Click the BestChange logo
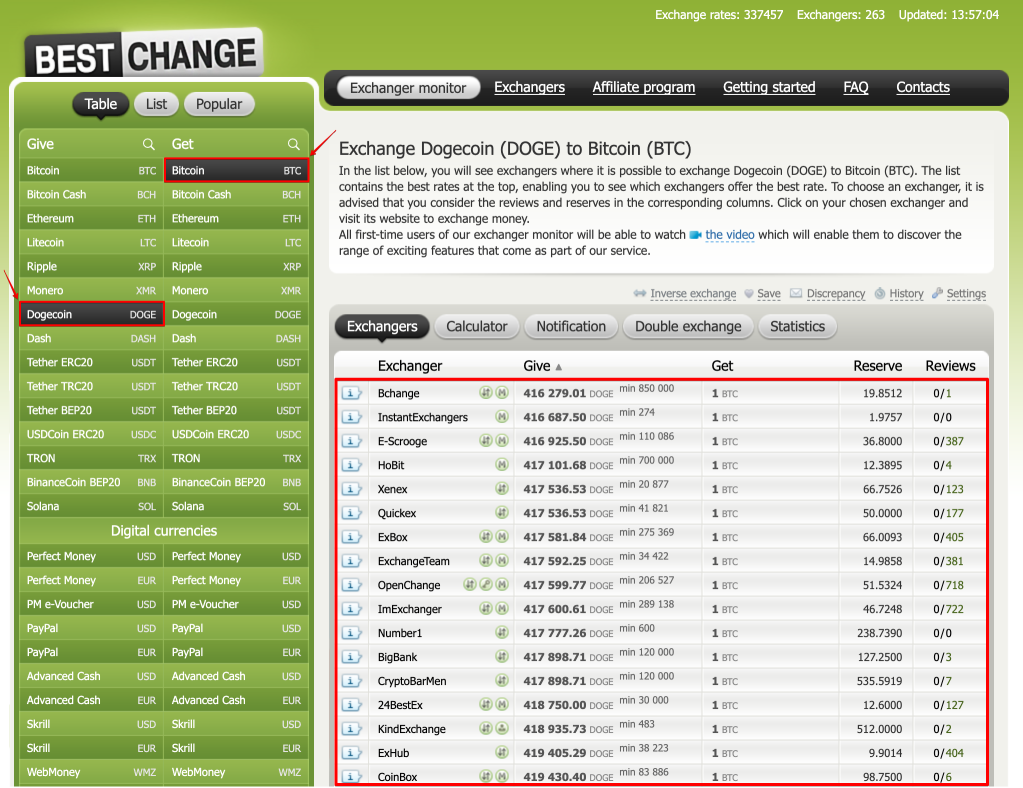 click(144, 55)
